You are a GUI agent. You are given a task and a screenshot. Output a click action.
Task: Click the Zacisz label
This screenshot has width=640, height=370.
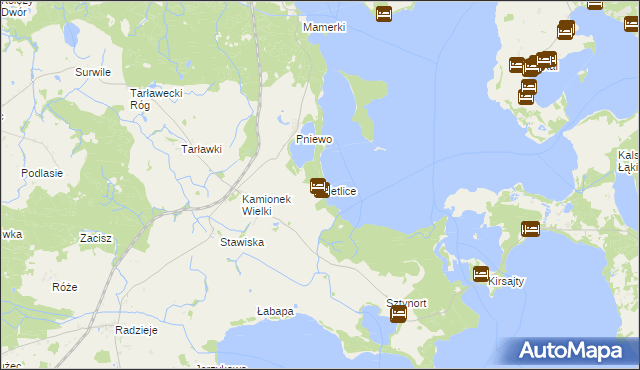tap(96, 238)
